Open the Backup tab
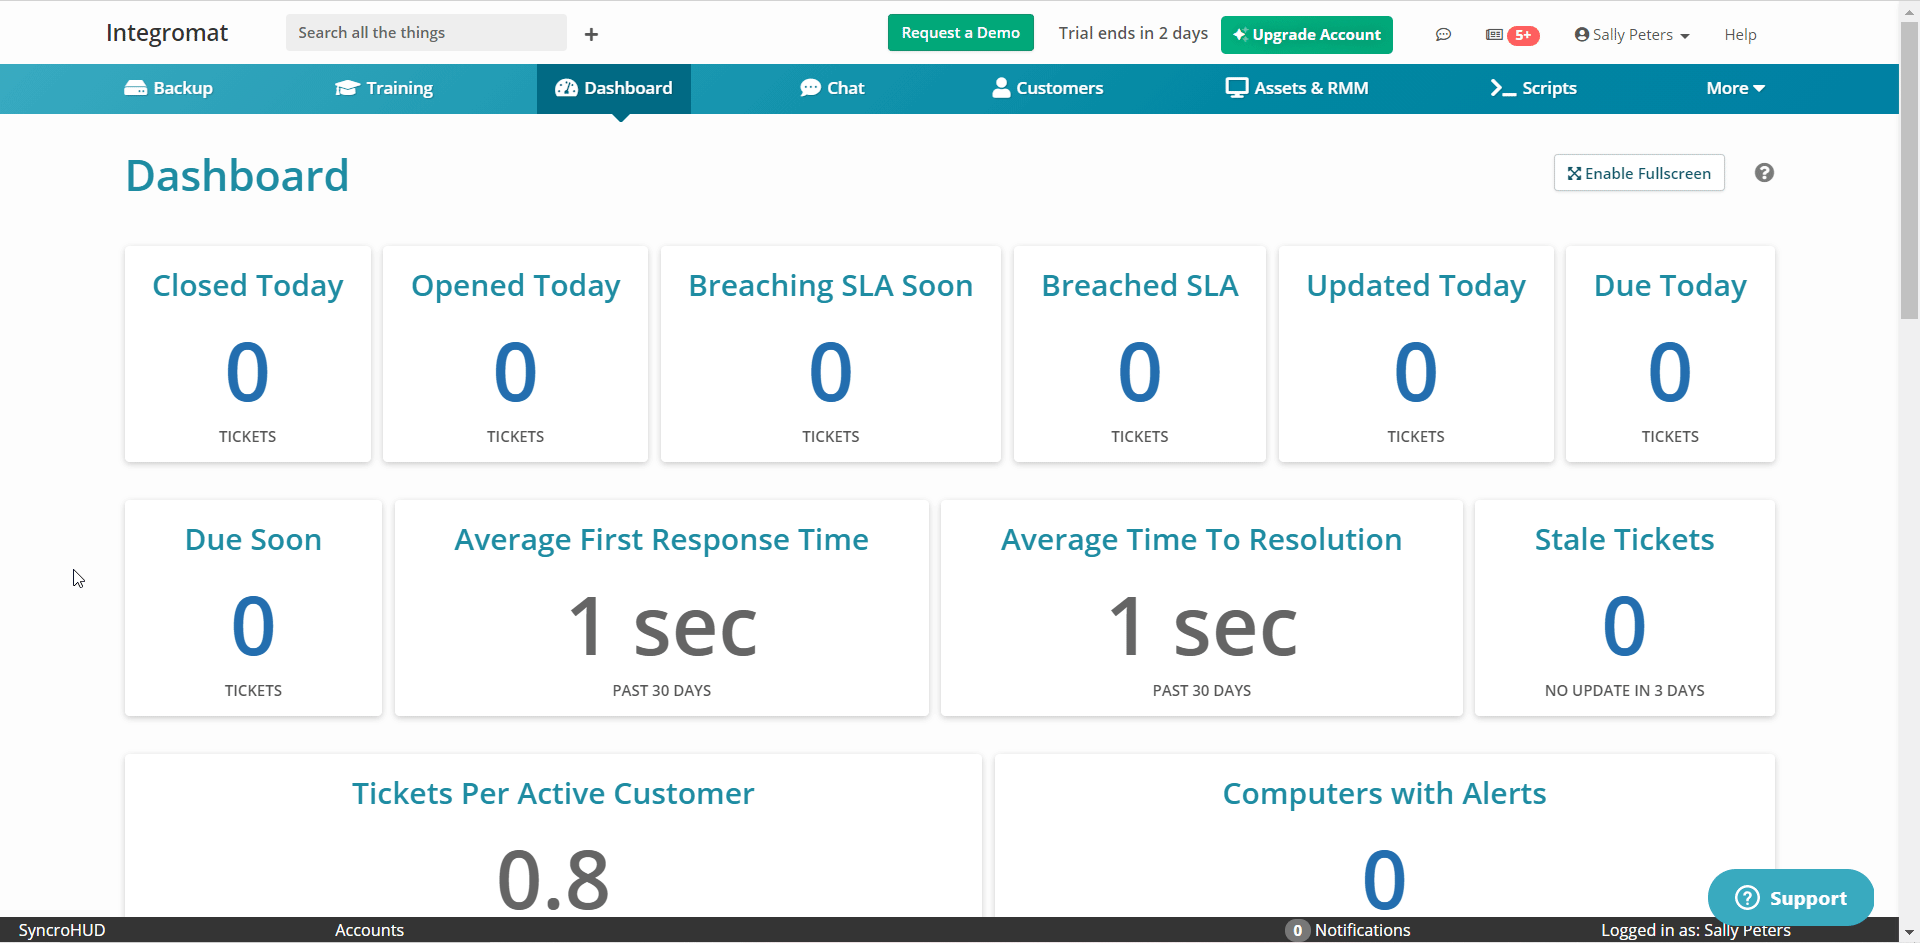The height and width of the screenshot is (943, 1920). pyautogui.click(x=168, y=88)
